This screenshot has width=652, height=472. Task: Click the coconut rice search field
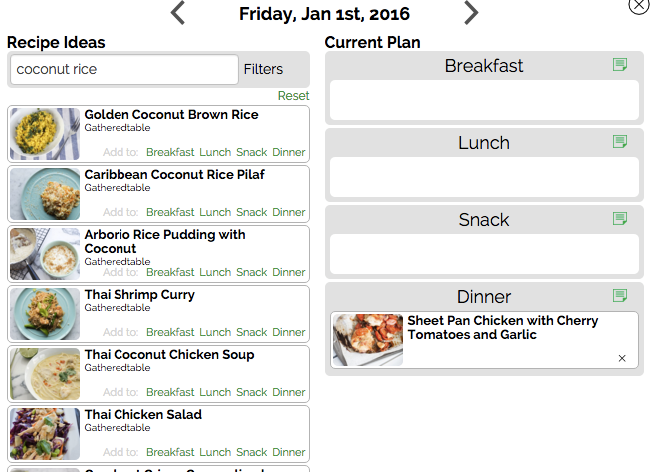[x=124, y=69]
